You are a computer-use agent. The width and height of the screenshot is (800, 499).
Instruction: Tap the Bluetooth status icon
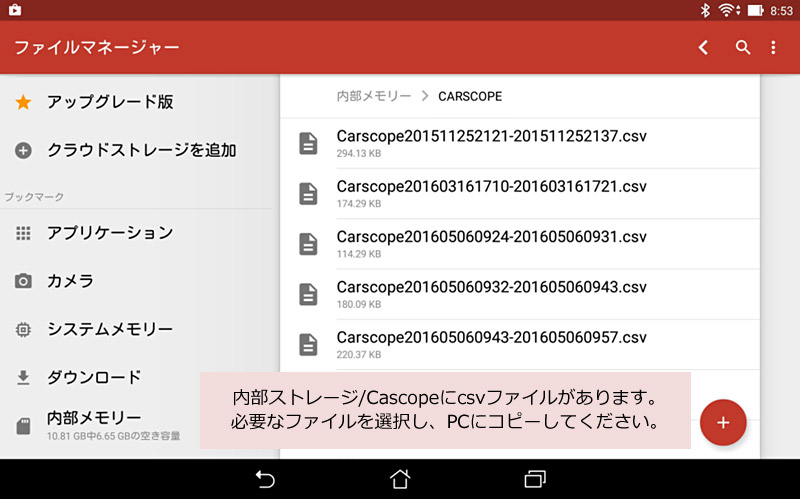pyautogui.click(x=705, y=10)
